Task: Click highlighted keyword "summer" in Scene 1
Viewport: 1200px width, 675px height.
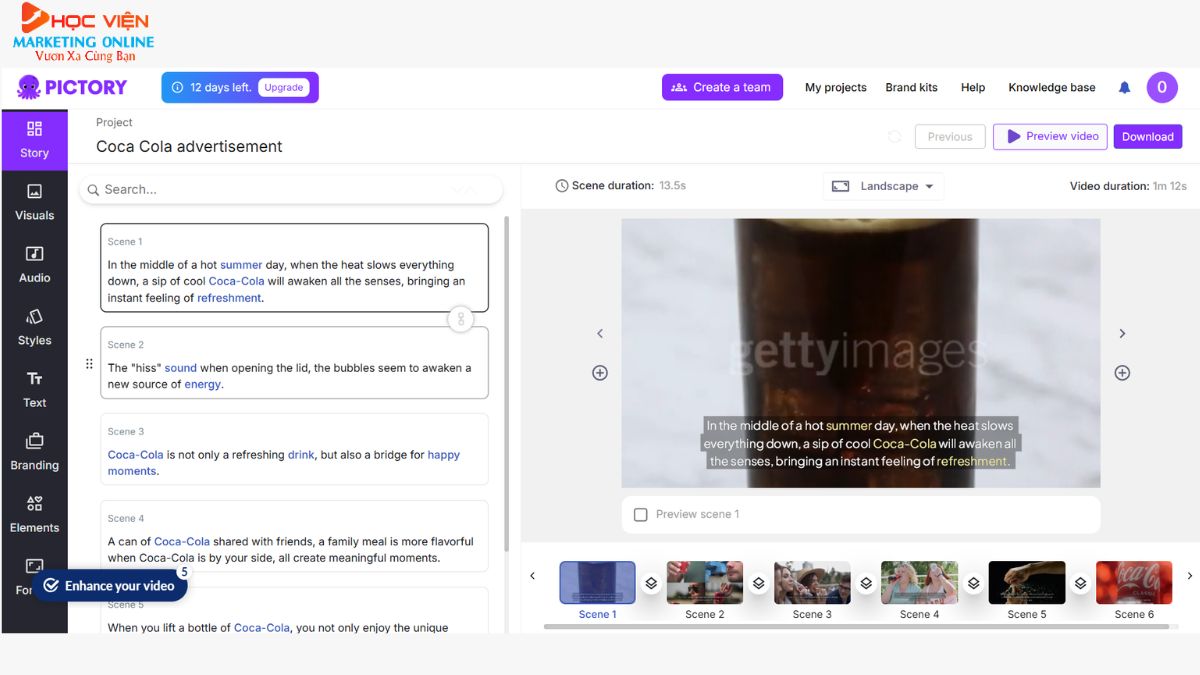Action: tap(241, 265)
